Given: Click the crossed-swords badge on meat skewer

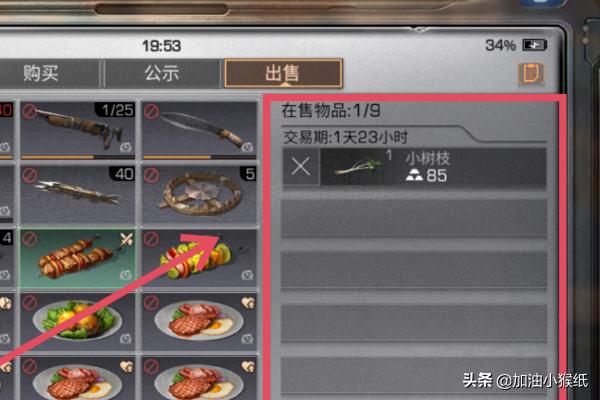Looking at the screenshot, I should [126, 239].
